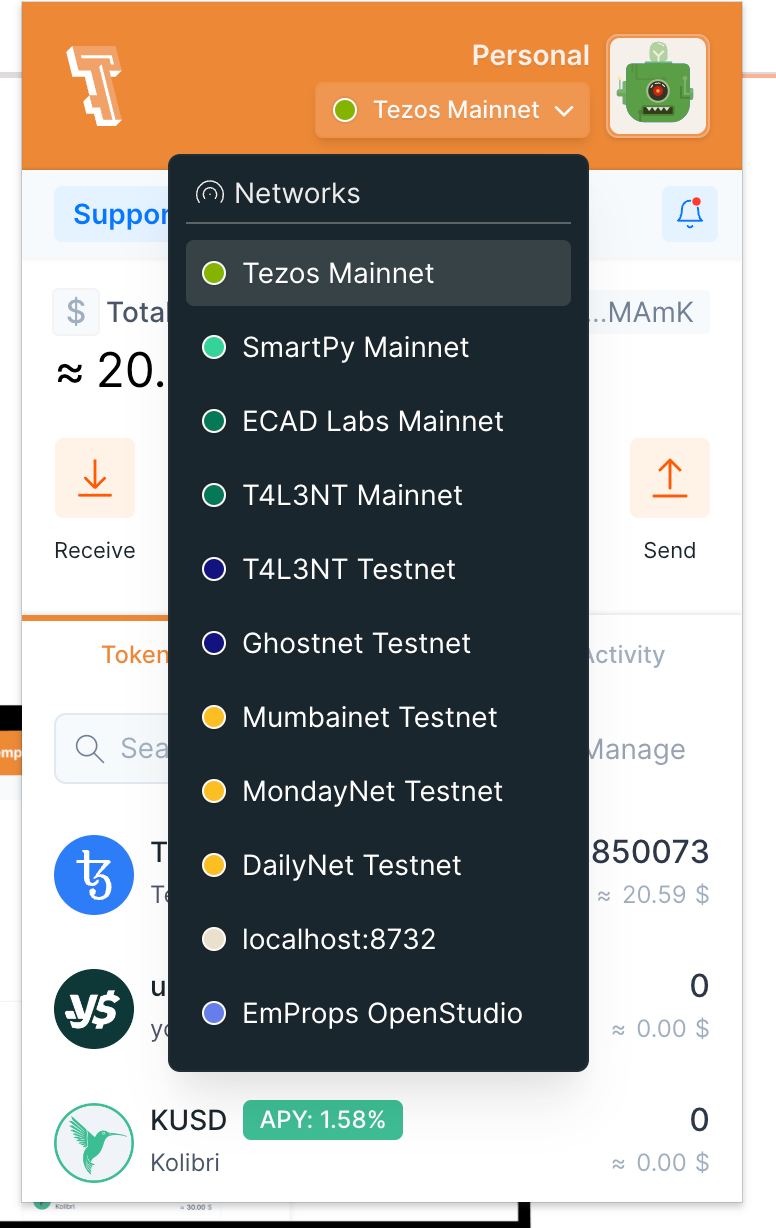
Task: Switch to the Tokens tab
Action: (x=134, y=655)
